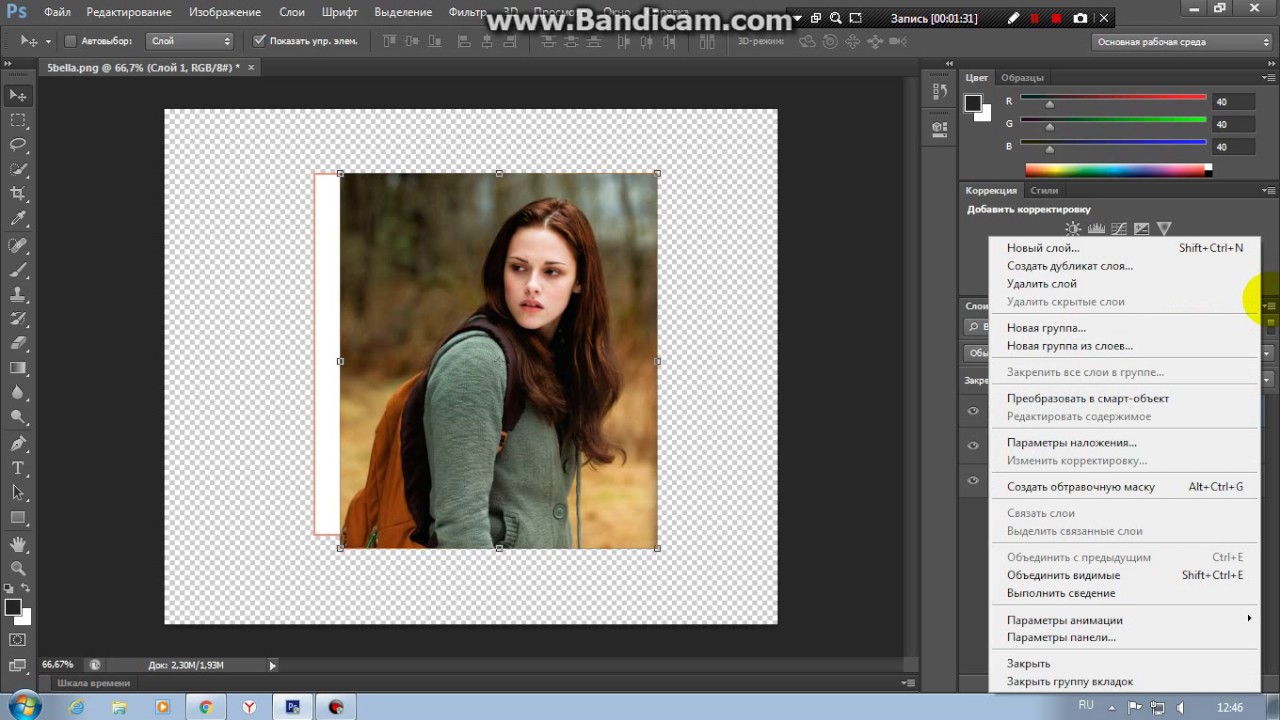This screenshot has height=720, width=1280.
Task: Open Основная рабочая среда workspace dropdown
Action: [1182, 42]
